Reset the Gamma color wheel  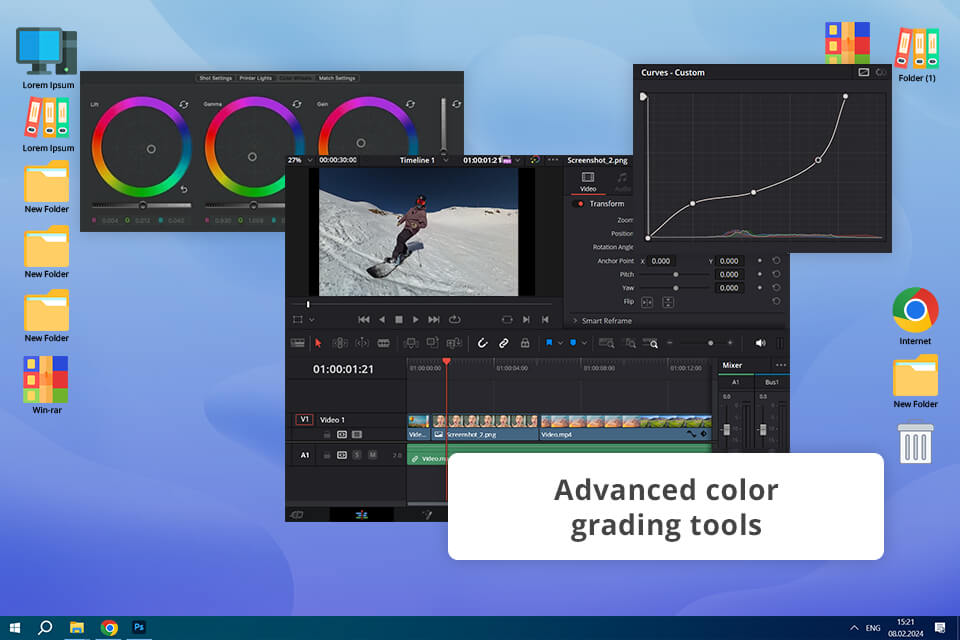pos(297,105)
